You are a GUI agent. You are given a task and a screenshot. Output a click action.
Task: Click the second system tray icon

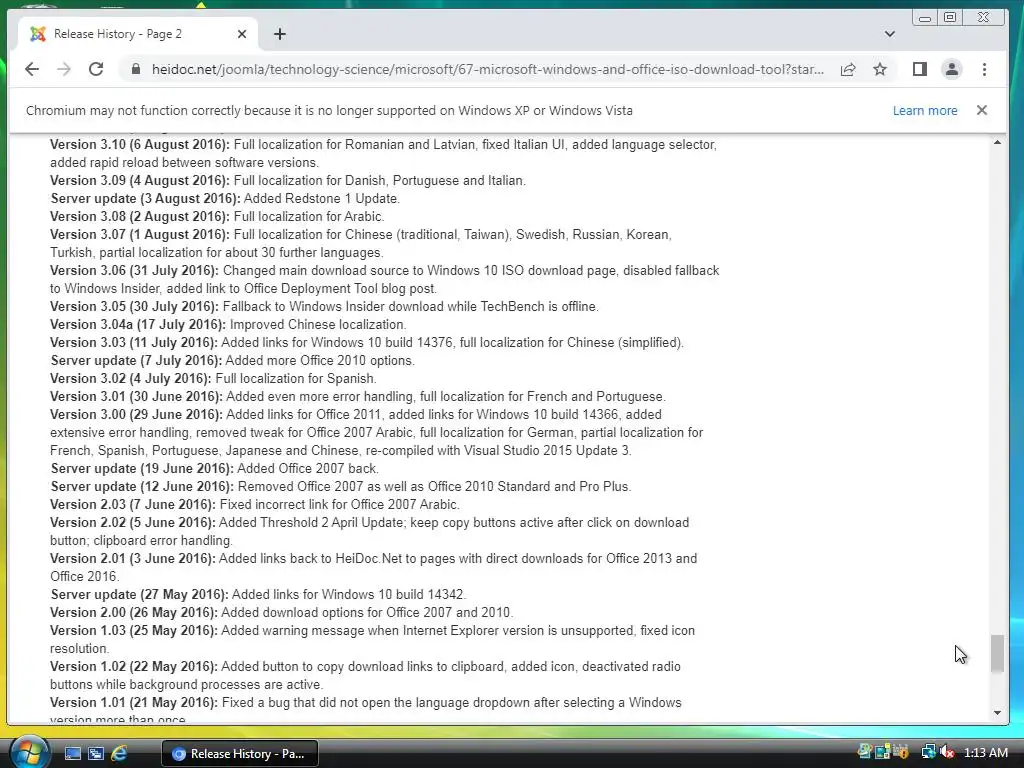[x=882, y=752]
